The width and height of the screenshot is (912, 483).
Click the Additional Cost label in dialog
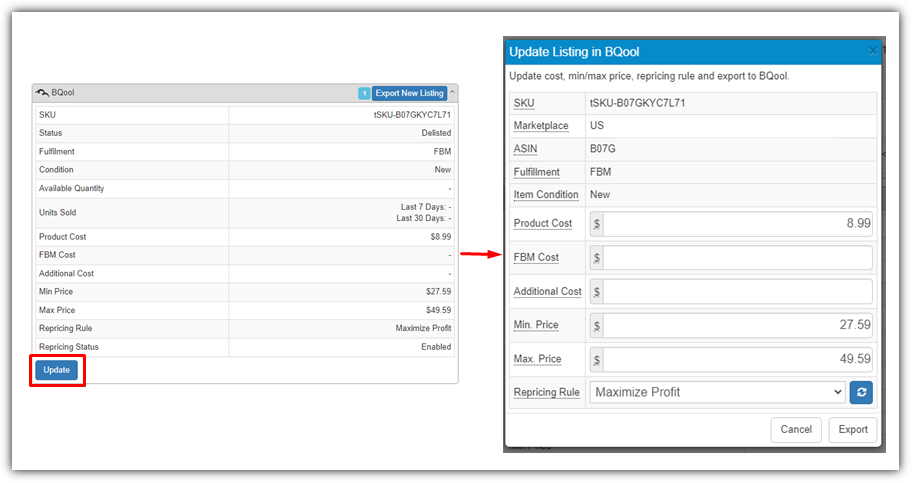click(x=547, y=292)
